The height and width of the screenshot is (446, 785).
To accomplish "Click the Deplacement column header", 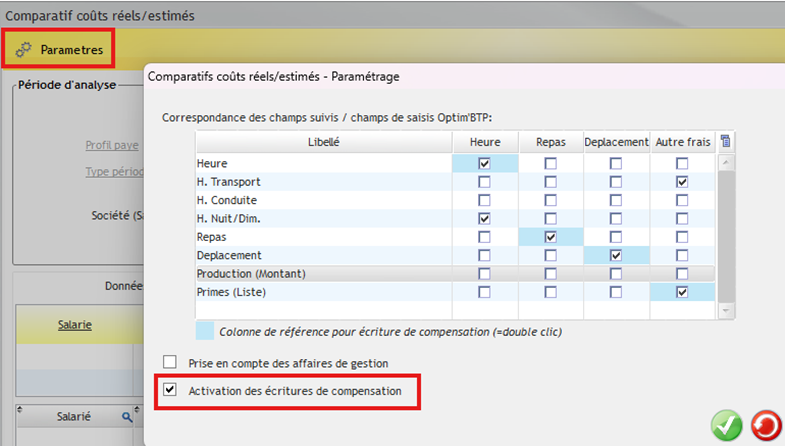I will coord(616,142).
